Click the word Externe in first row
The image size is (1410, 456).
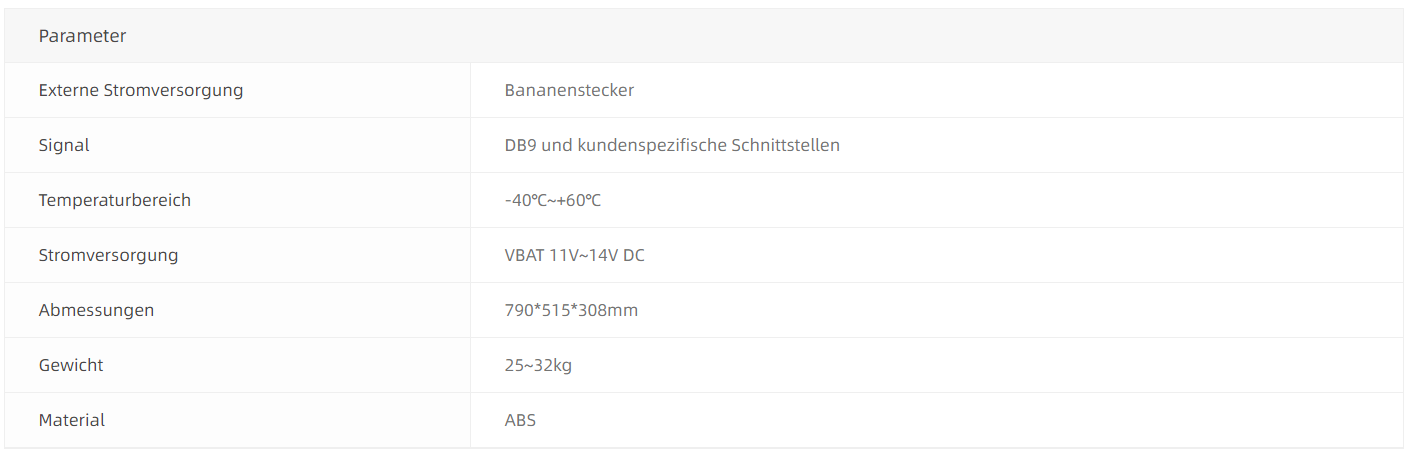[x=68, y=90]
